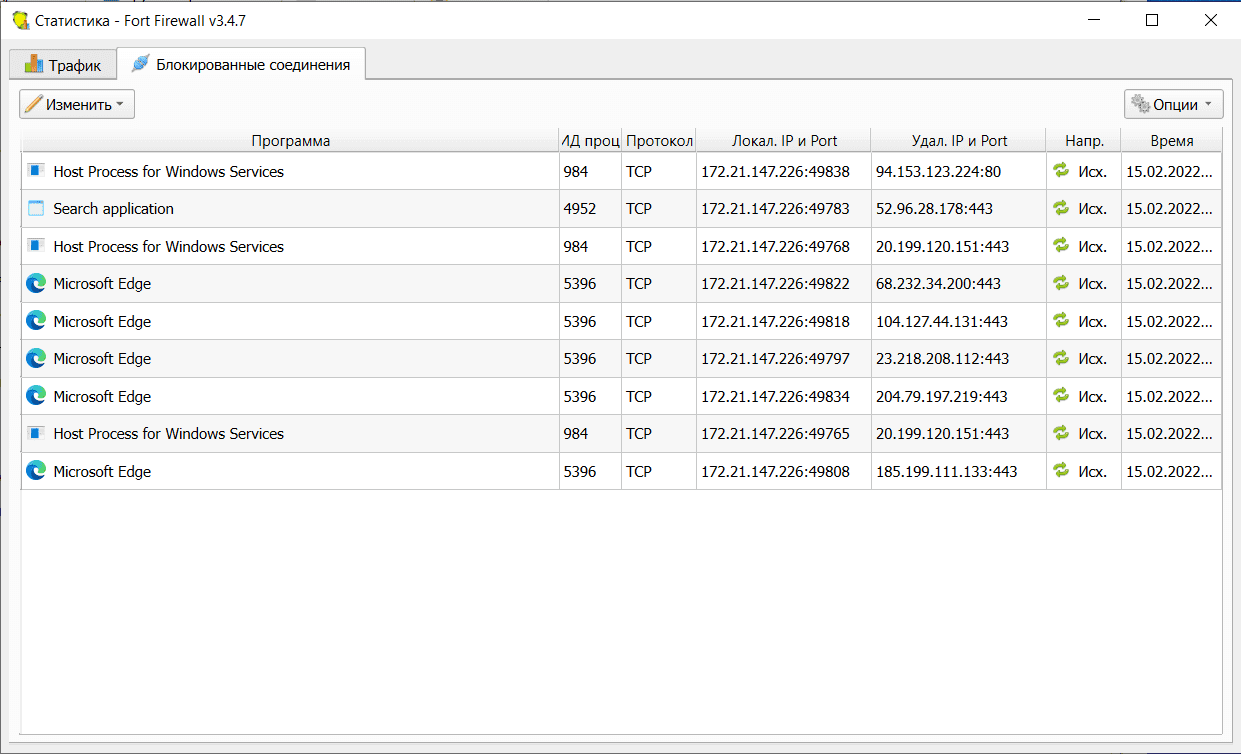Screen dimensions: 1241x754
Task: Click the Время column header
Action: pos(1171,141)
